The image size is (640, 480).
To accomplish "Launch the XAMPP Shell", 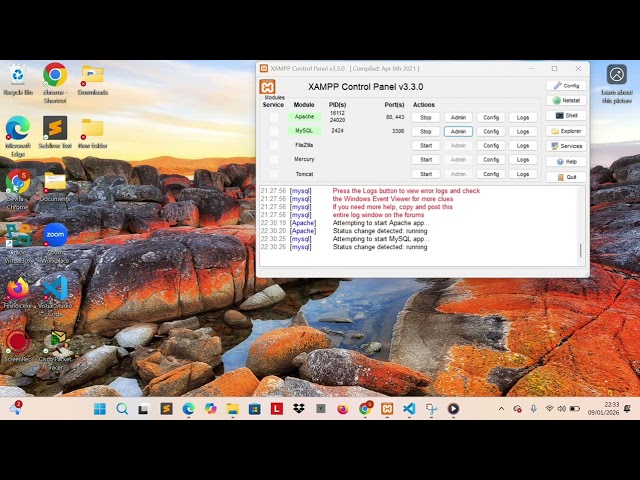I will (x=566, y=115).
